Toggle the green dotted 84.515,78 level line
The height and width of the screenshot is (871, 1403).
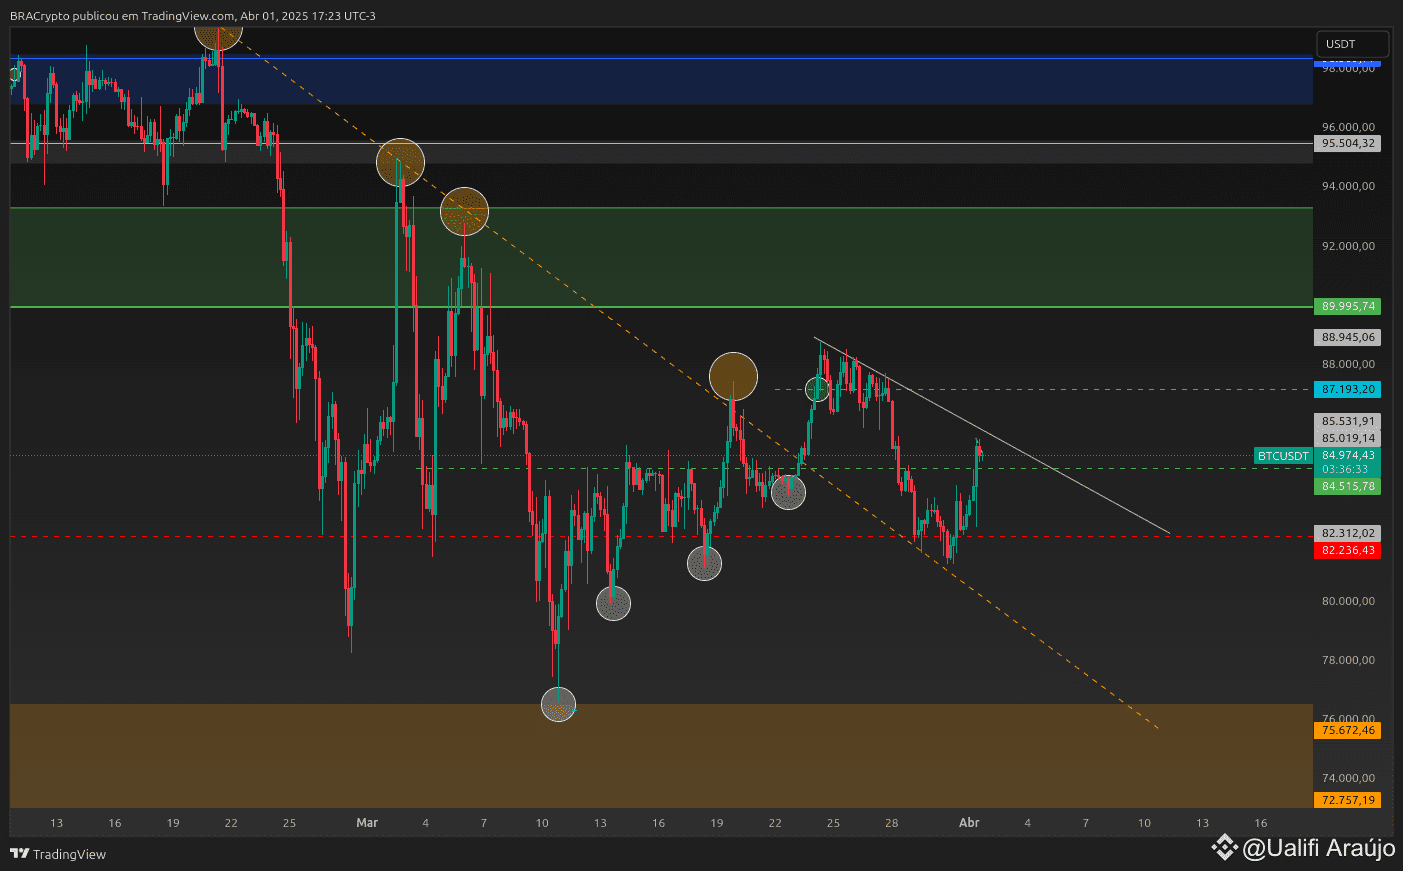coord(1347,486)
